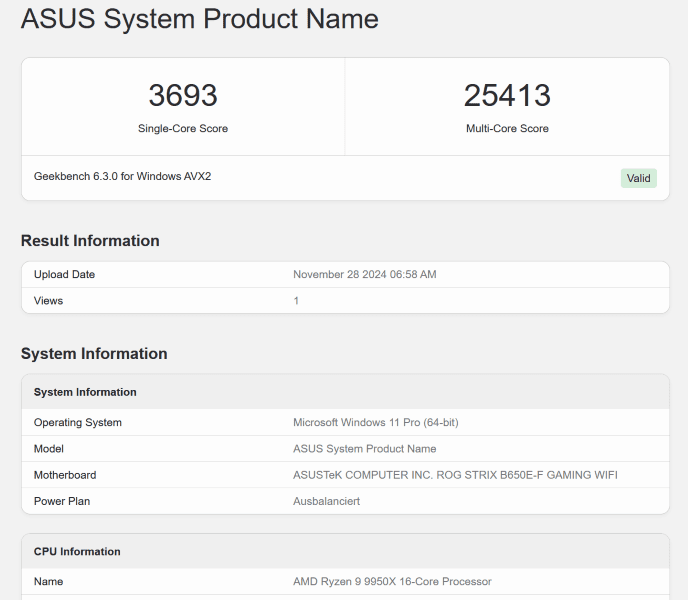Viewport: 688px width, 600px height.
Task: Select the single-core score 3693
Action: pos(183,95)
